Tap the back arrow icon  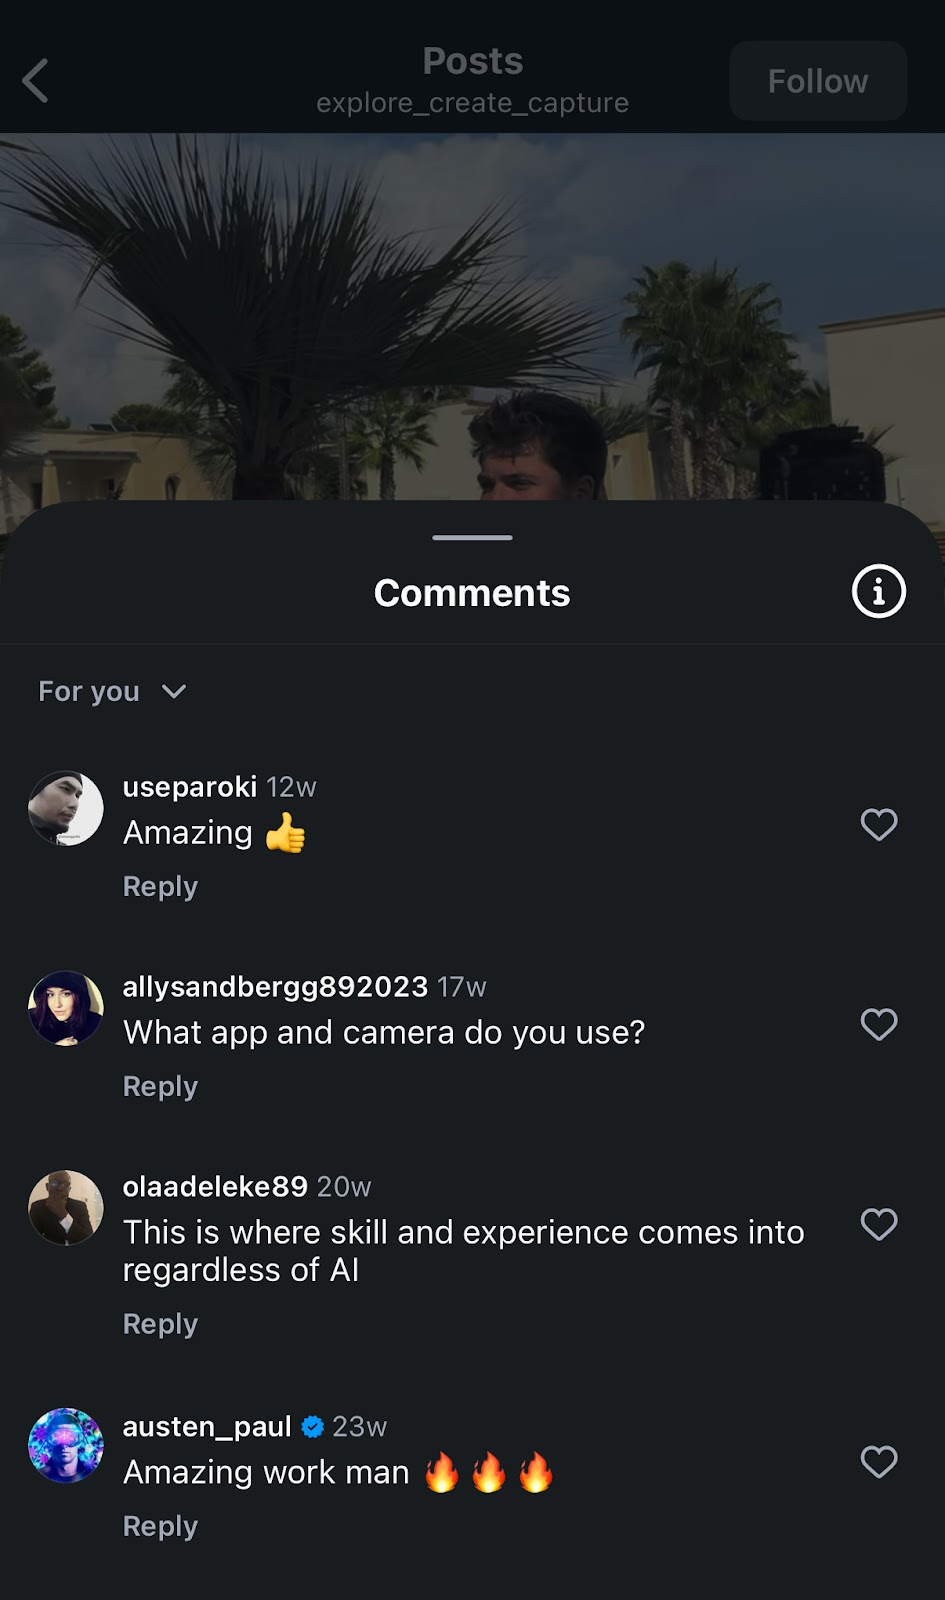tap(36, 81)
